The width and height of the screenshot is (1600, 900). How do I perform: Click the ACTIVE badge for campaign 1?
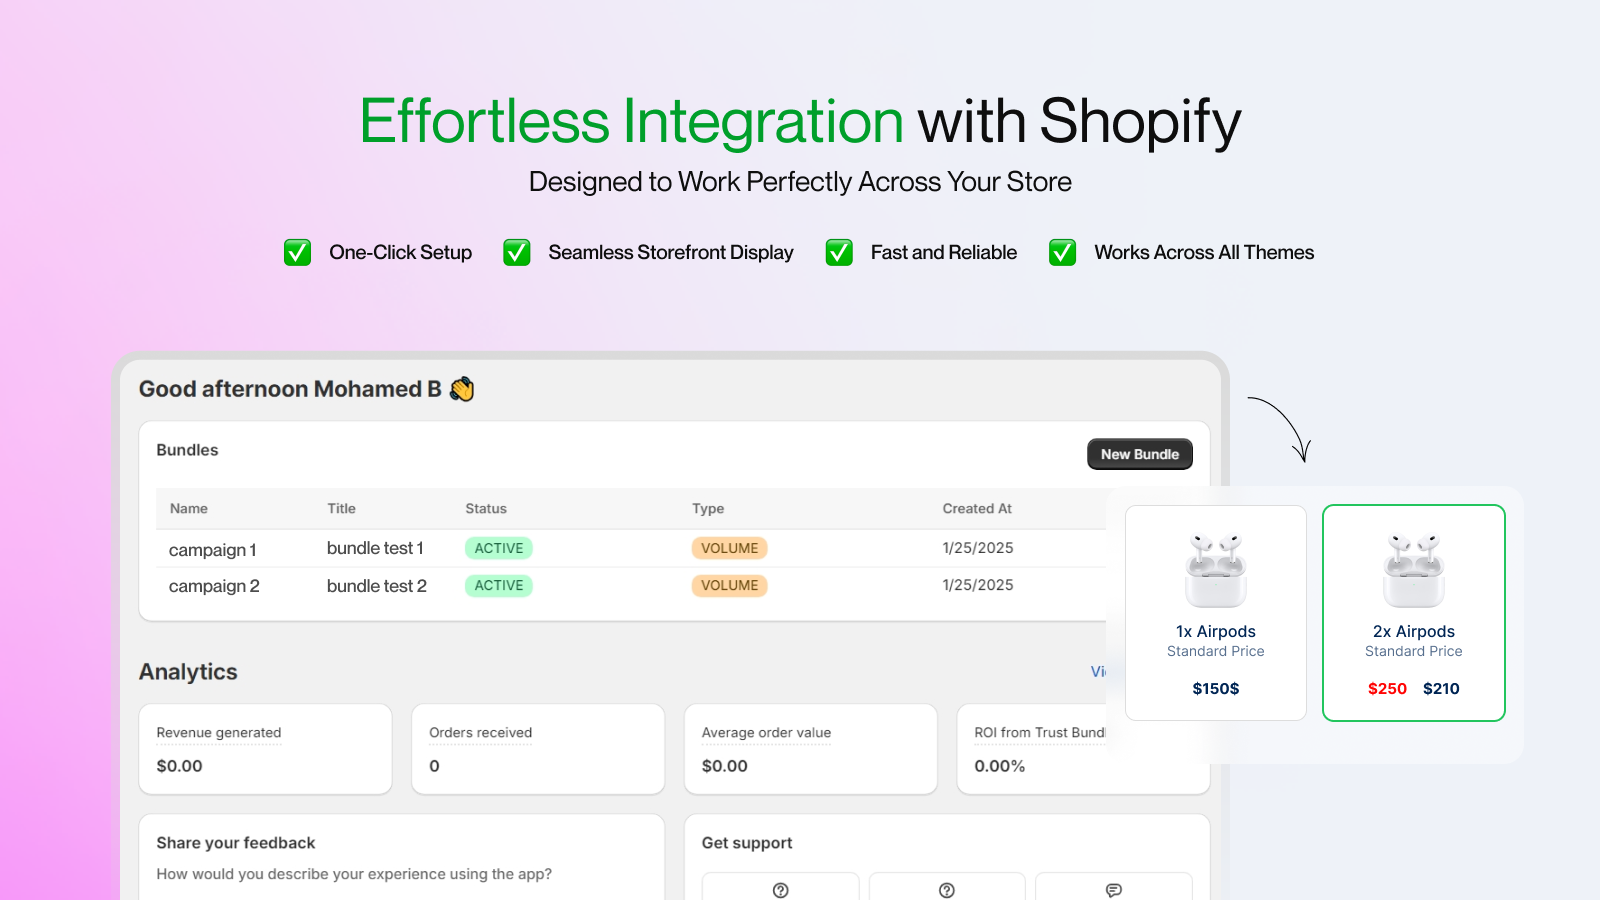point(499,548)
